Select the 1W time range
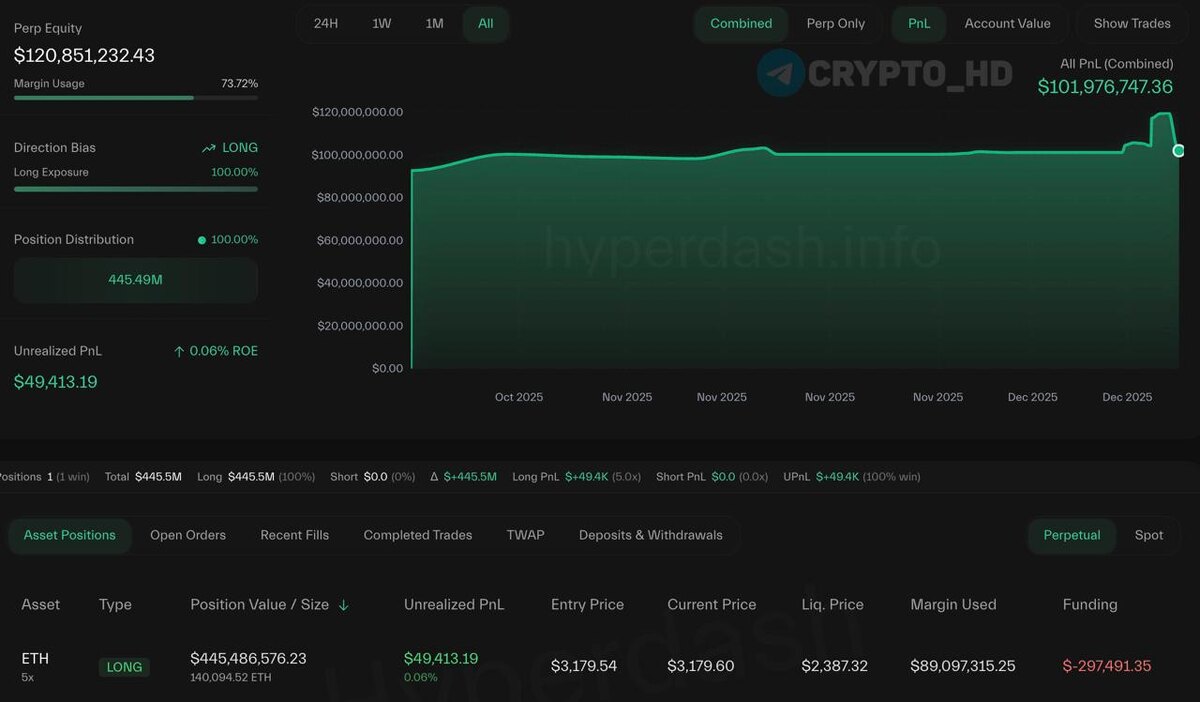 382,23
